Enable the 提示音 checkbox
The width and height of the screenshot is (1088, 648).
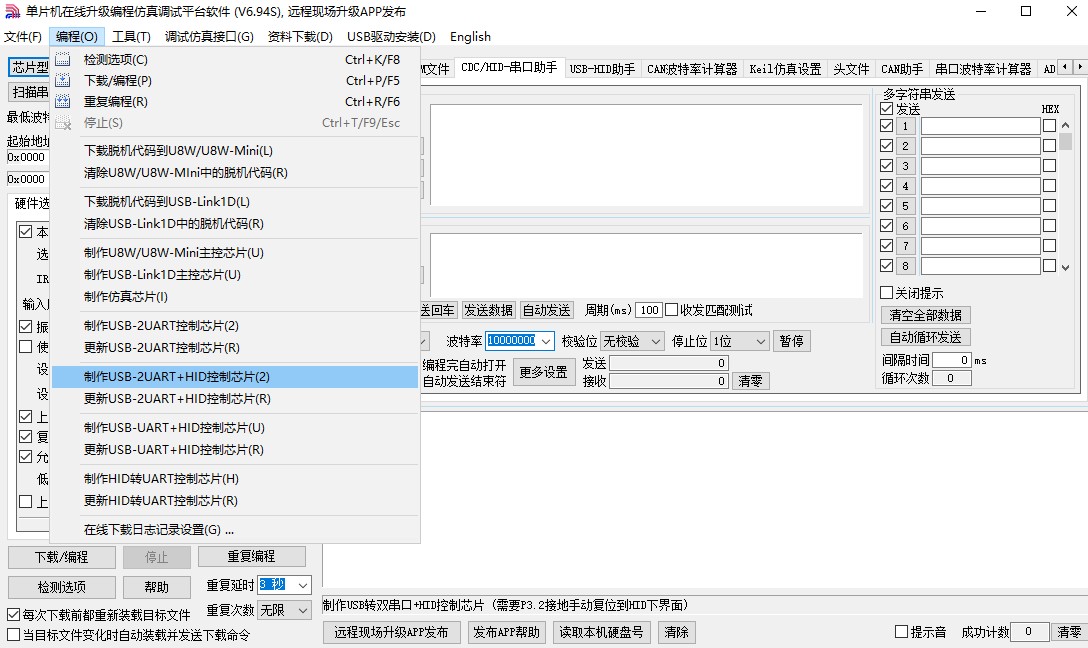(x=901, y=632)
